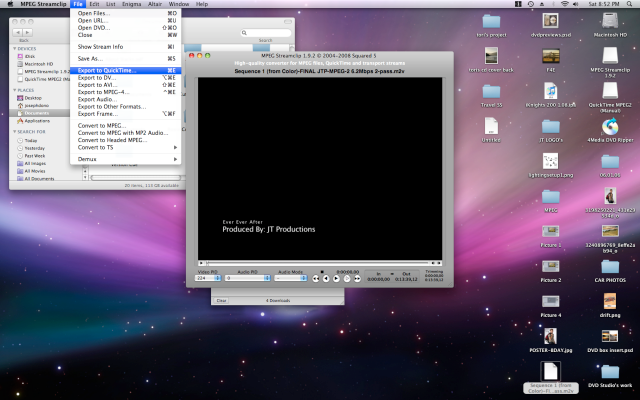640x400 pixels.
Task: Choose Export Audio menu entry
Action: [126, 99]
